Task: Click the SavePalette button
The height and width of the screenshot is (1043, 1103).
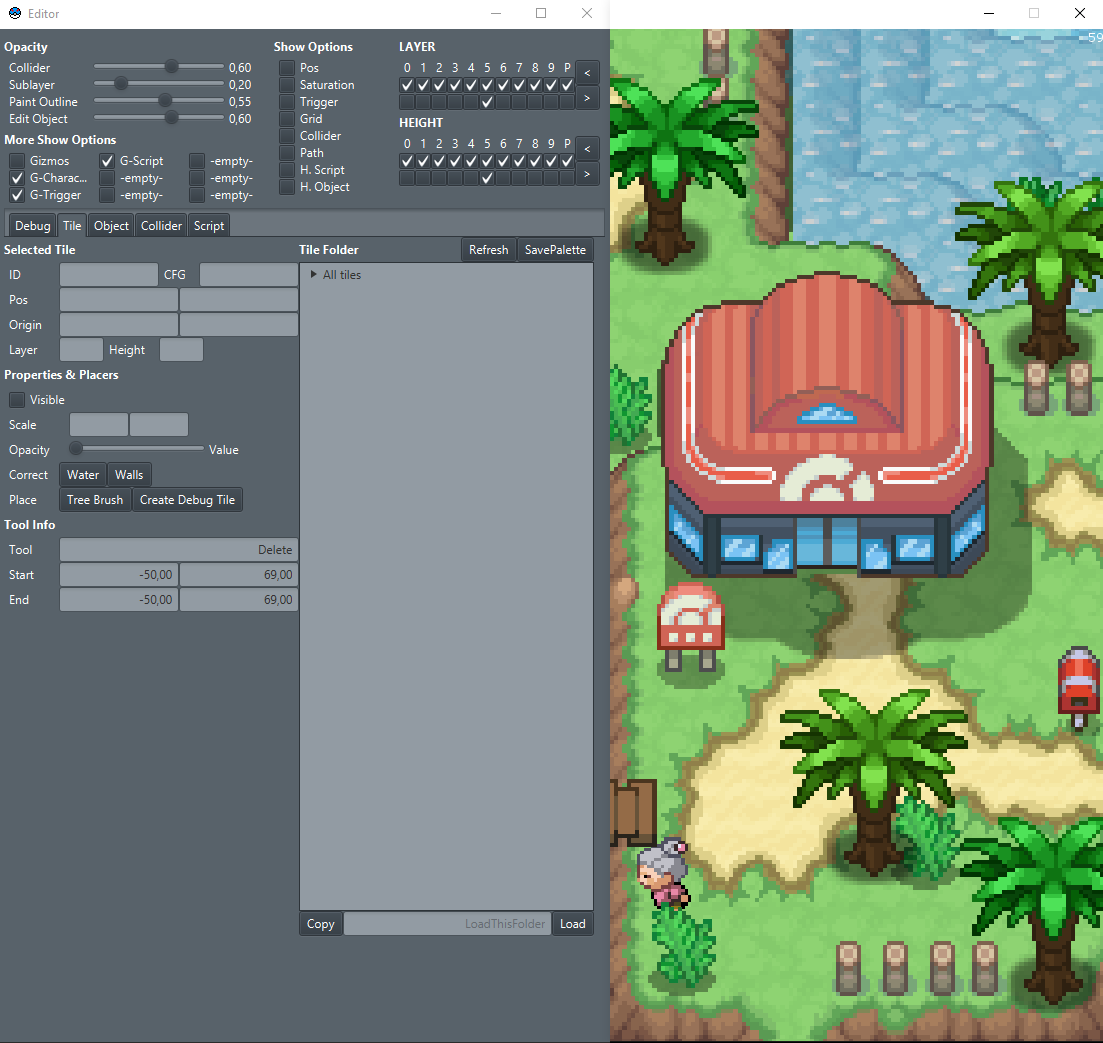Action: pyautogui.click(x=555, y=250)
